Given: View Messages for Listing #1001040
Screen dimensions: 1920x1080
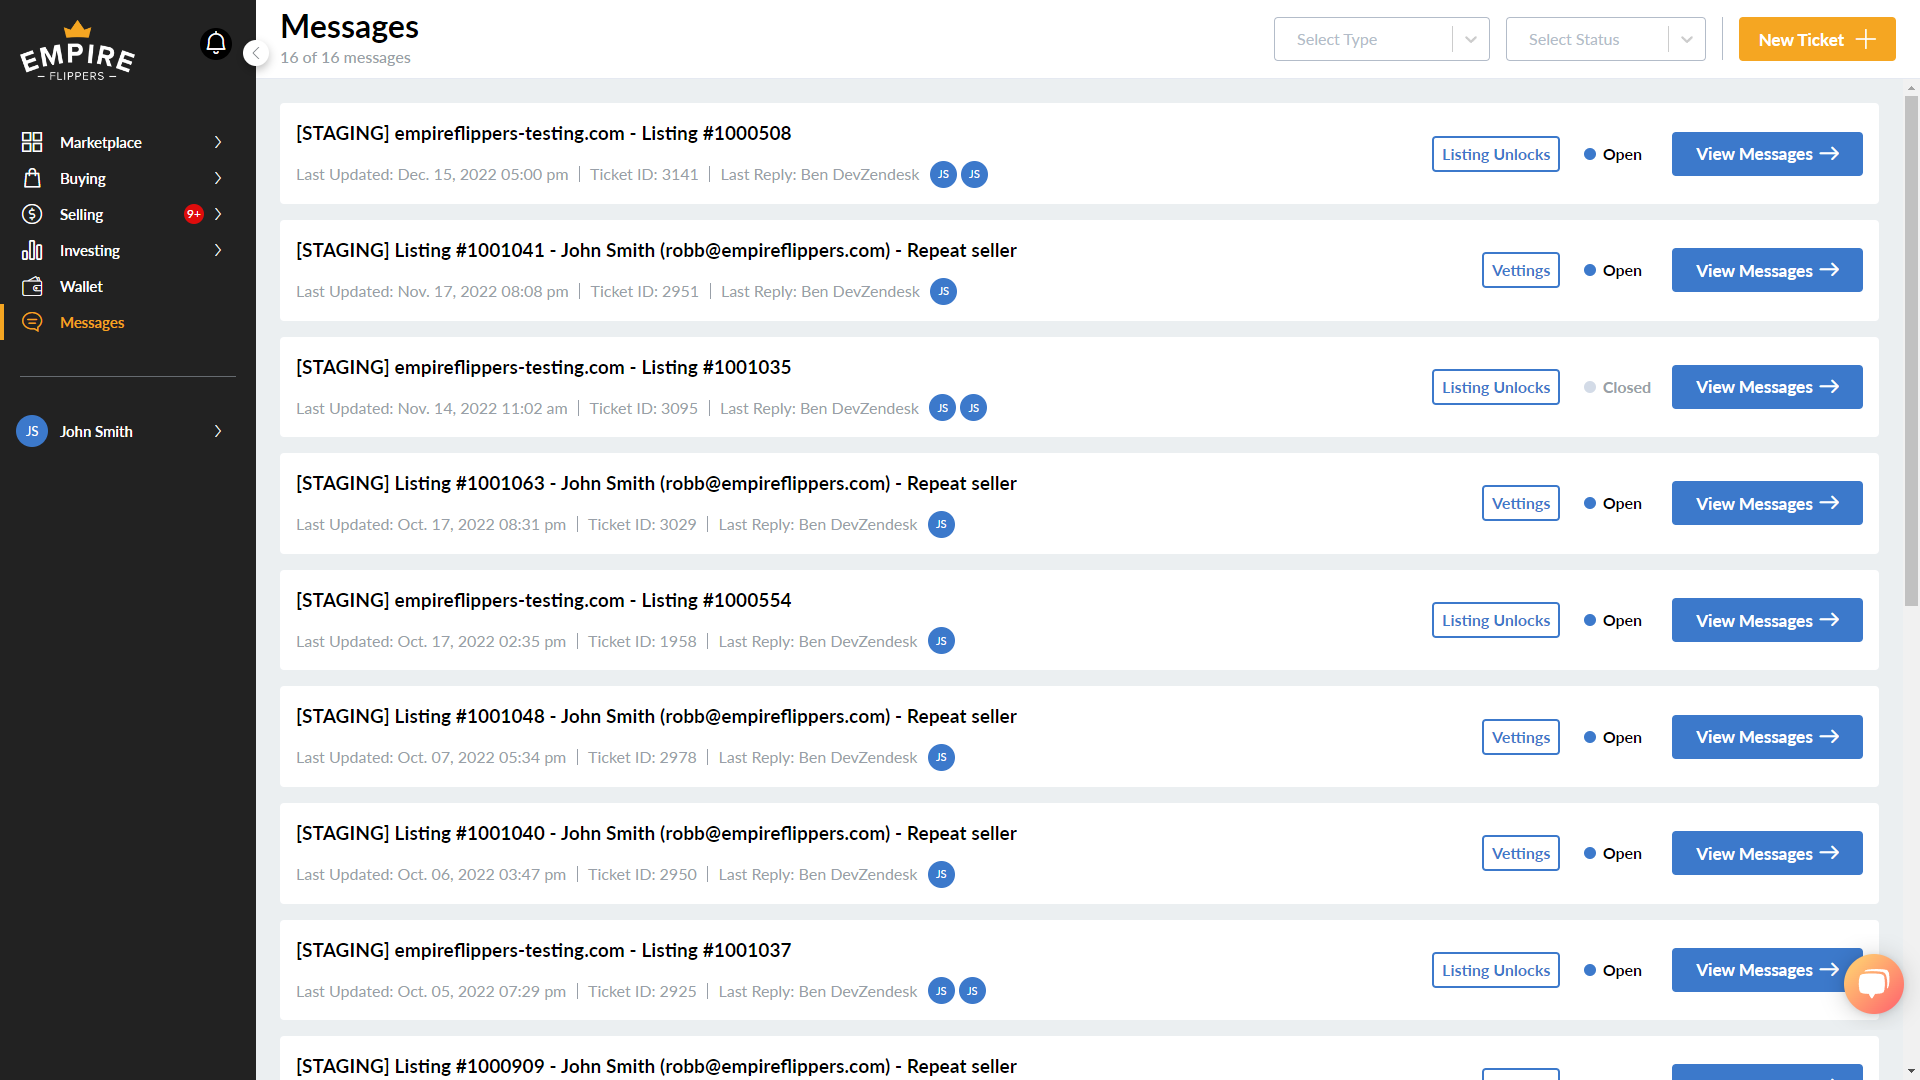Looking at the screenshot, I should click(x=1767, y=853).
